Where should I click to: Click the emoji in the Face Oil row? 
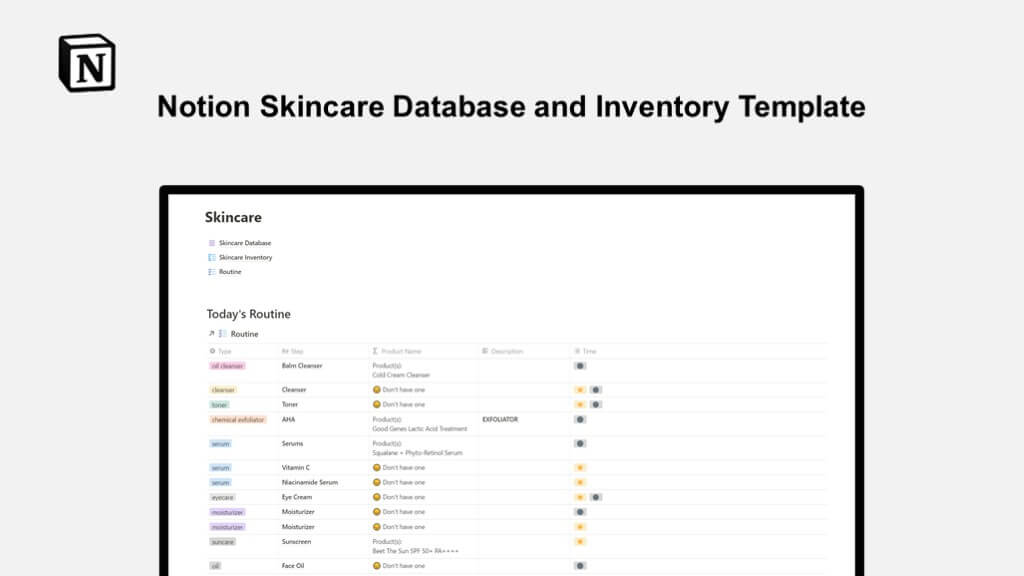(x=376, y=566)
